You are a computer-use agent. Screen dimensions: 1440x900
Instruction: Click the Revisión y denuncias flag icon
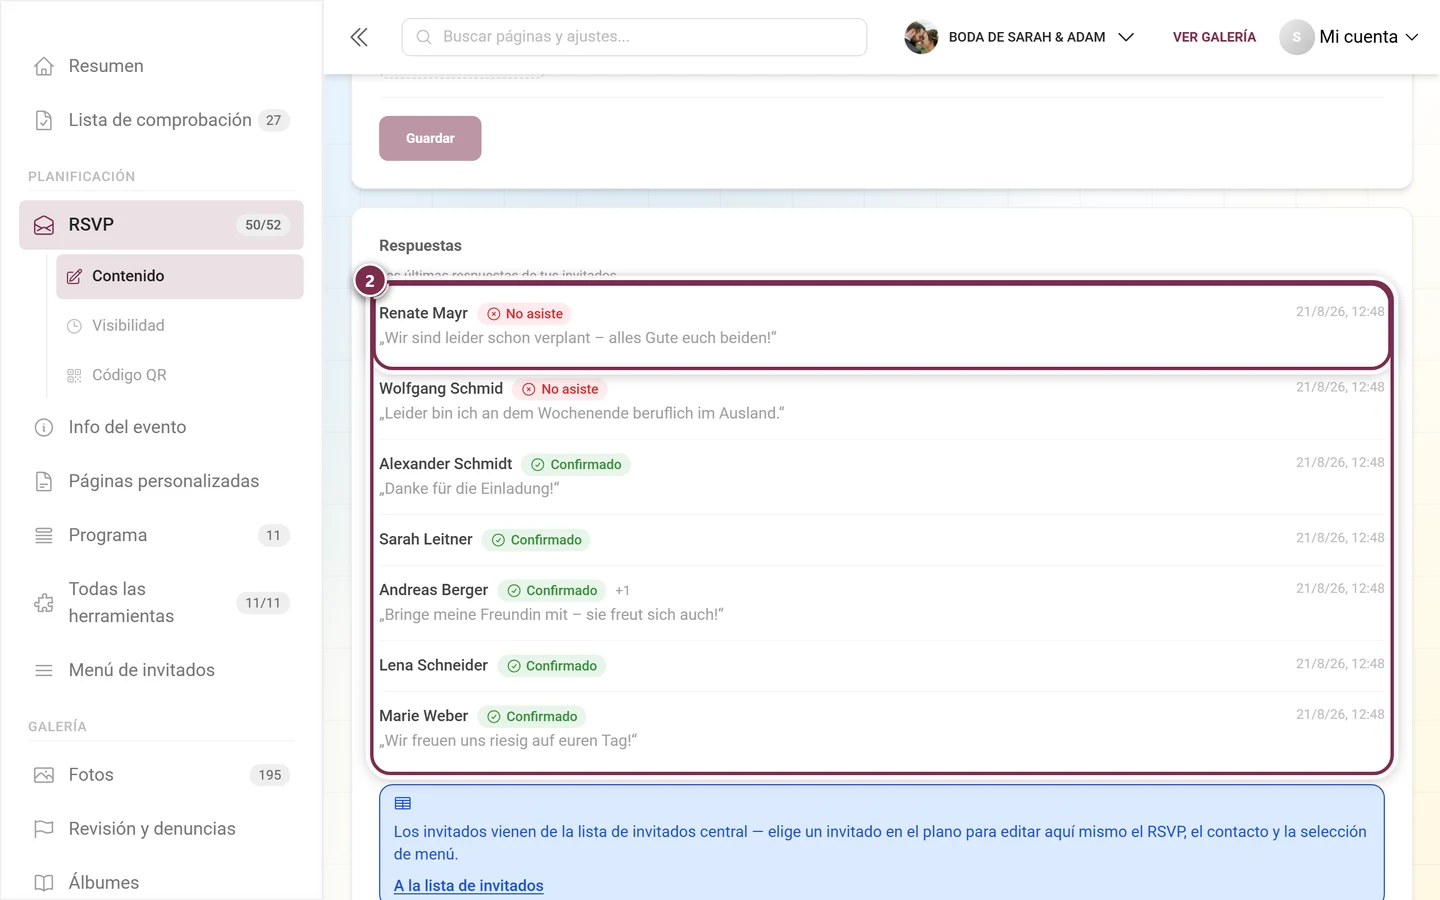click(44, 829)
